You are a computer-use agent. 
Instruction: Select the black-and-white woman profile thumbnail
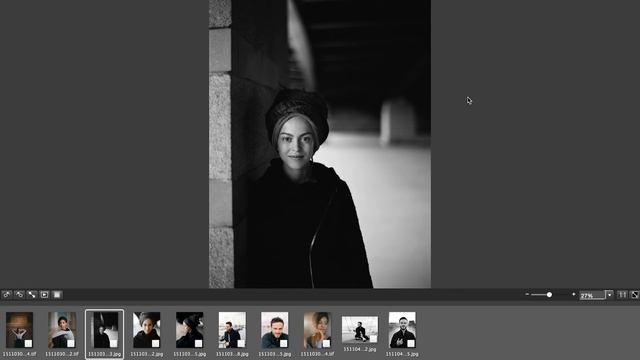189,330
